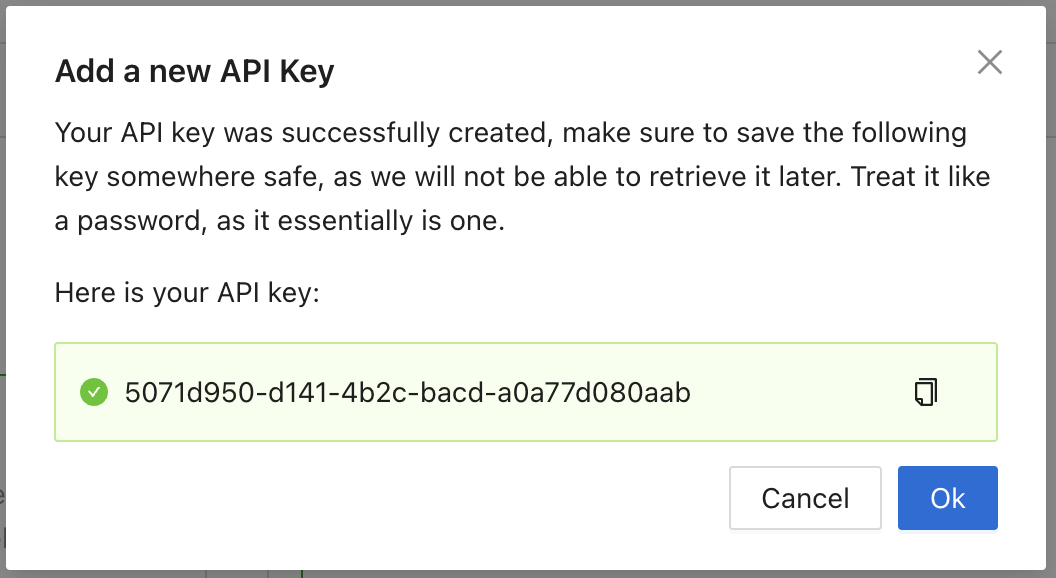Image resolution: width=1056 pixels, height=578 pixels.
Task: Confirm with the blue Ok button
Action: 947,498
